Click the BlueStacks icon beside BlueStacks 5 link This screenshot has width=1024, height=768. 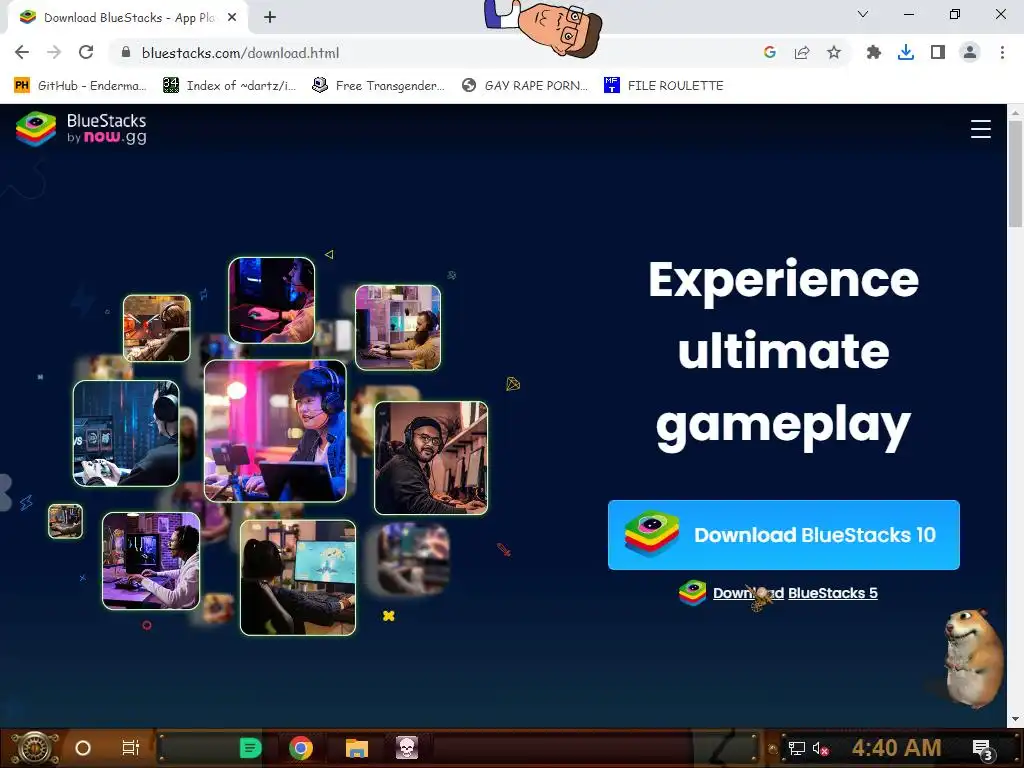692,593
